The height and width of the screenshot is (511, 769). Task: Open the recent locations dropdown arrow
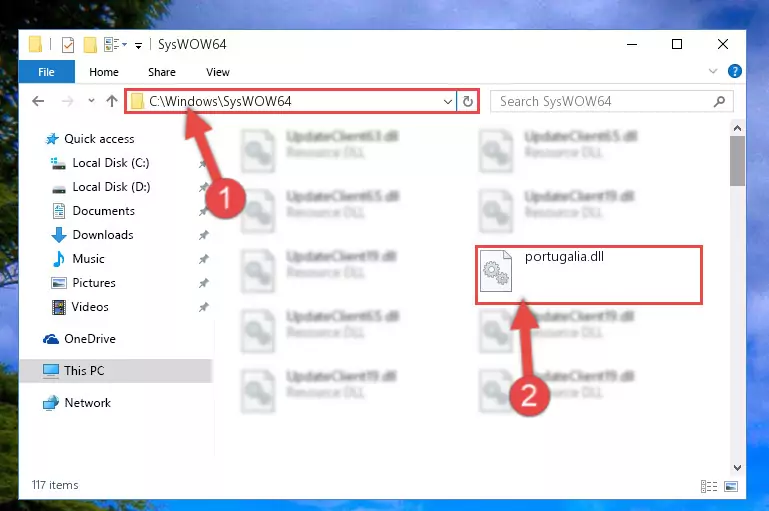coord(91,101)
